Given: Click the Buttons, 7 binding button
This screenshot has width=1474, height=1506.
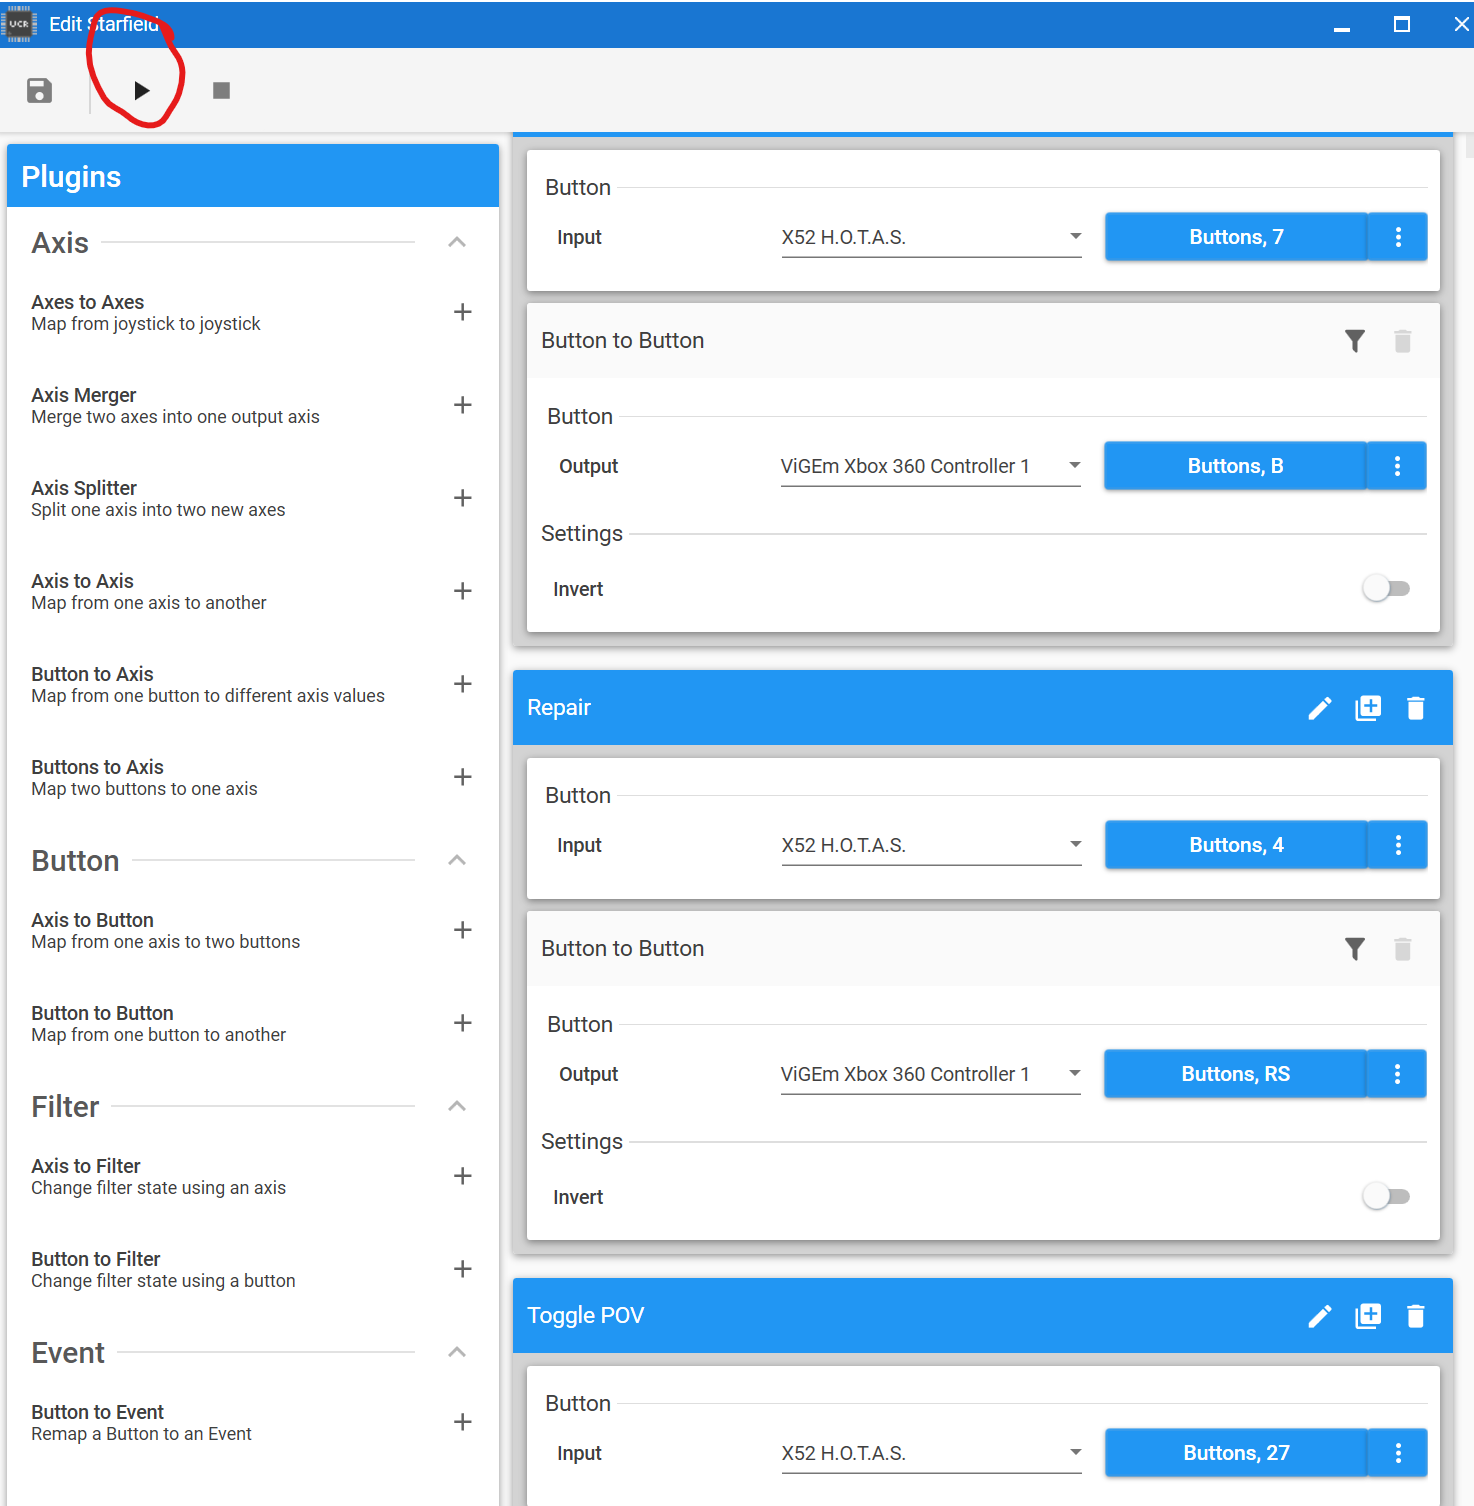Looking at the screenshot, I should [x=1236, y=237].
